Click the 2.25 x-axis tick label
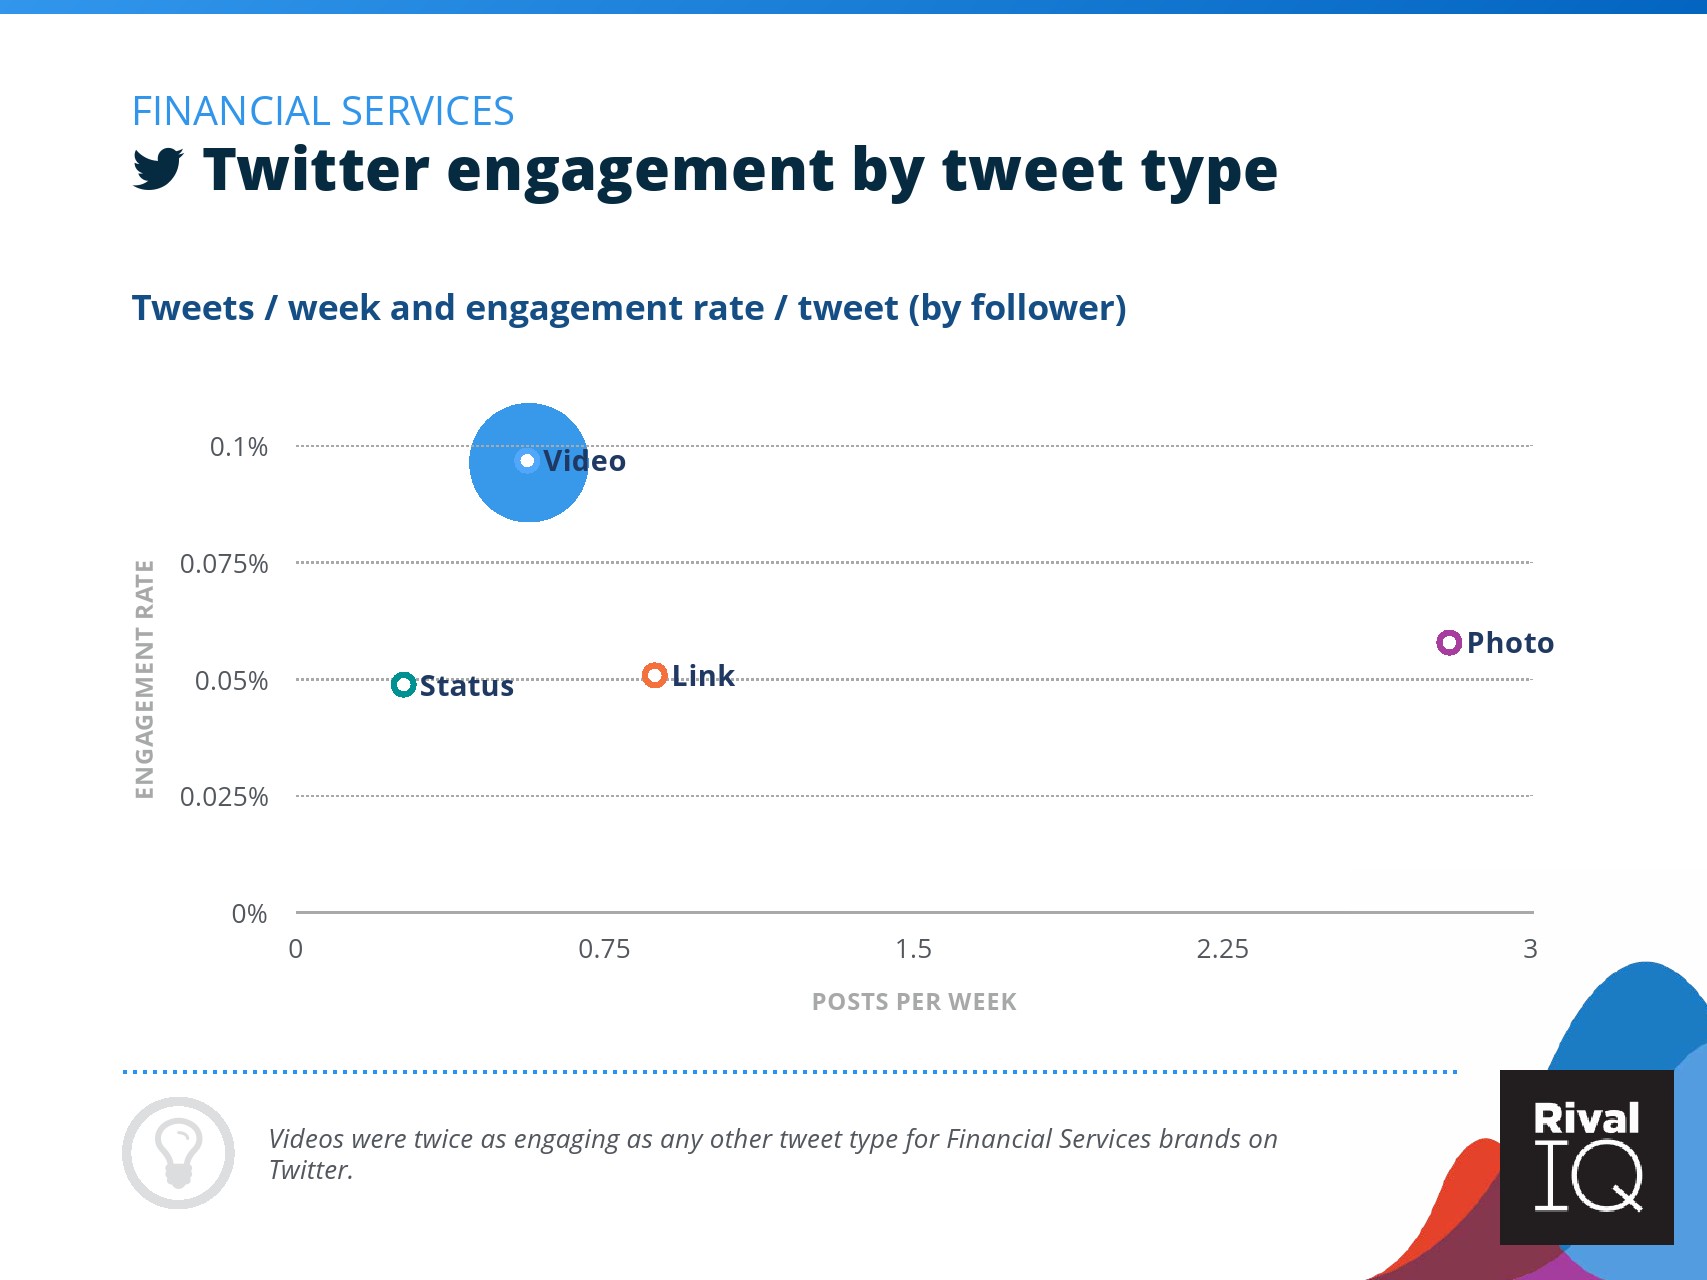This screenshot has height=1280, width=1707. point(1222,949)
